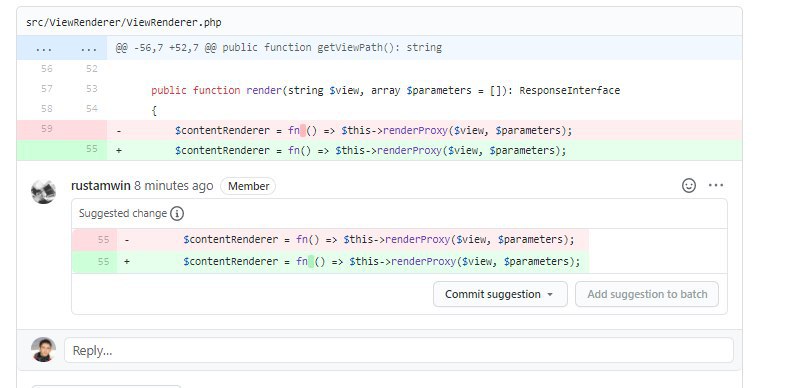This screenshot has height=388, width=795.
Task: Select the Member badge
Action: [x=248, y=186]
